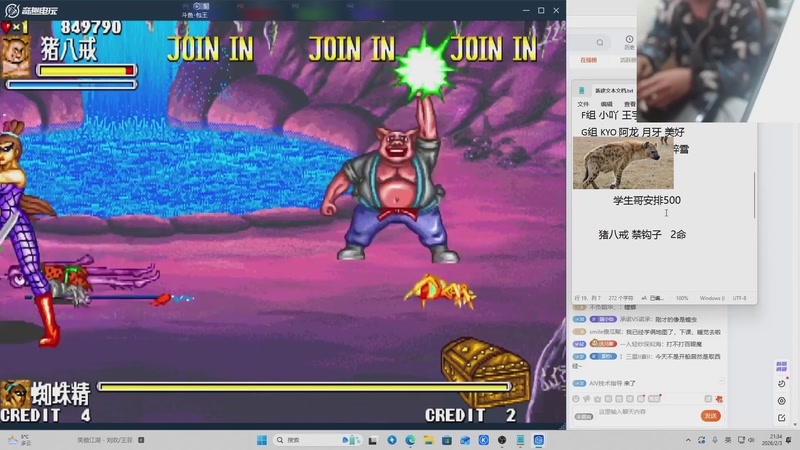Image resolution: width=800 pixels, height=450 pixels.
Task: Open the Notepad icon on the taskbar
Action: point(520,440)
